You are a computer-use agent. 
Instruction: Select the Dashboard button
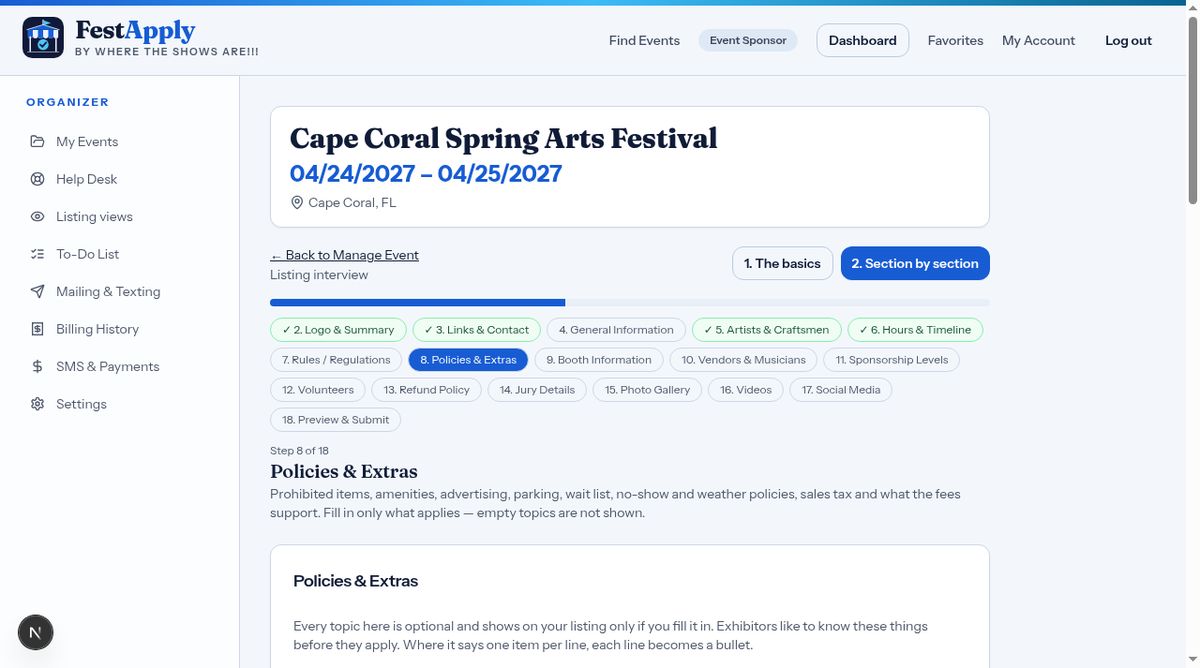(863, 40)
